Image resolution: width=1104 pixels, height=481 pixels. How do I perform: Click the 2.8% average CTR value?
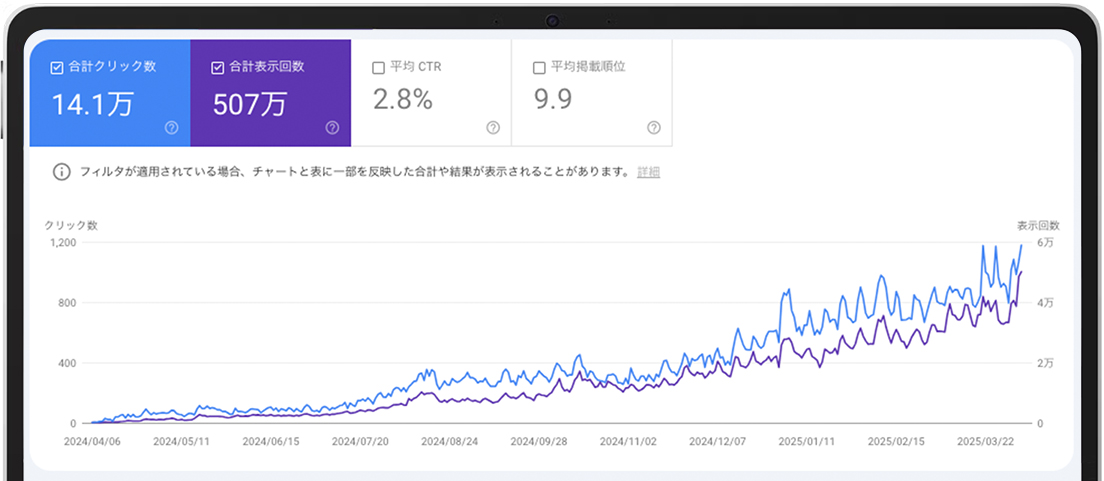pos(402,100)
